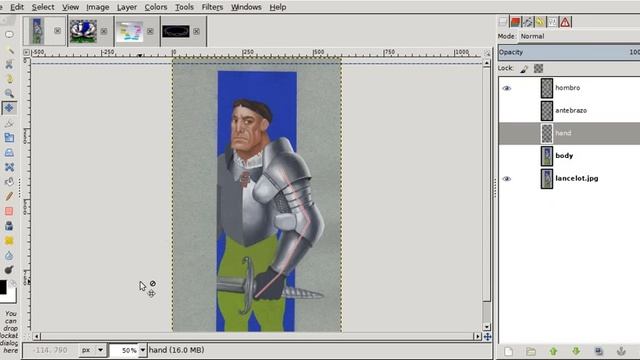640x360 pixels.
Task: Show the body layer via eye column
Action: tap(507, 156)
